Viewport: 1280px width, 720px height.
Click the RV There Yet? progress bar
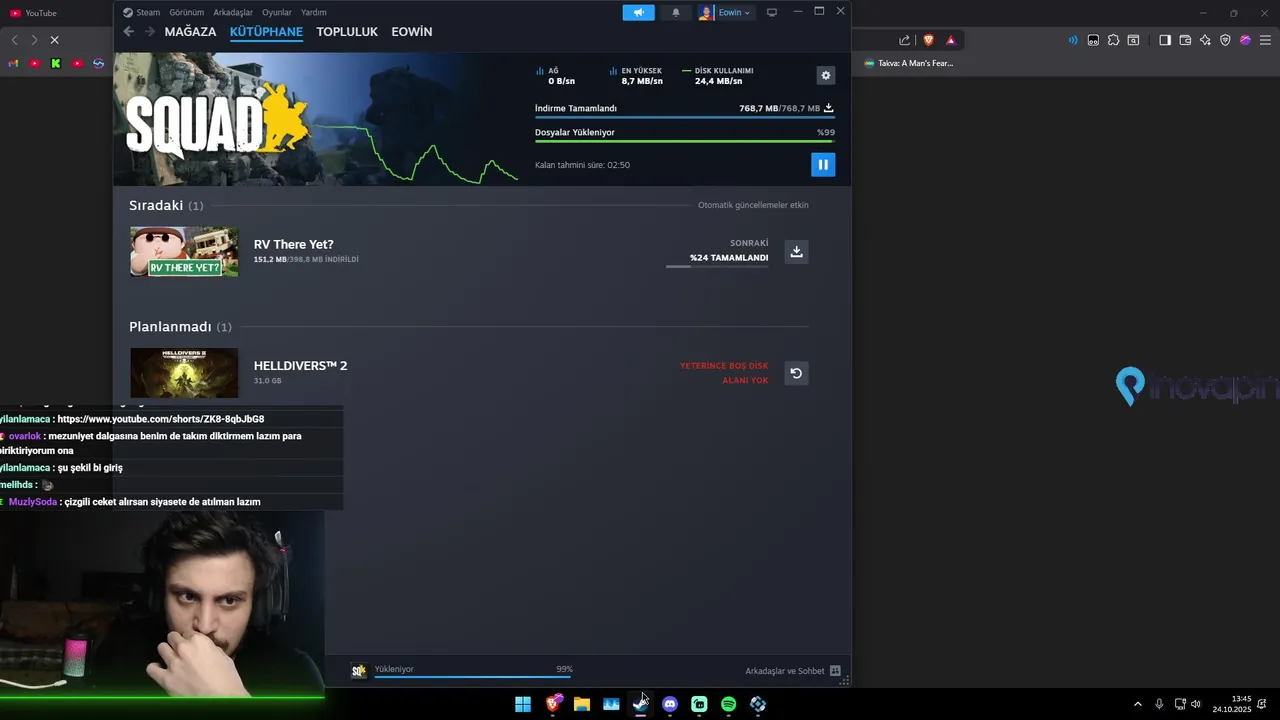pyautogui.click(x=717, y=267)
